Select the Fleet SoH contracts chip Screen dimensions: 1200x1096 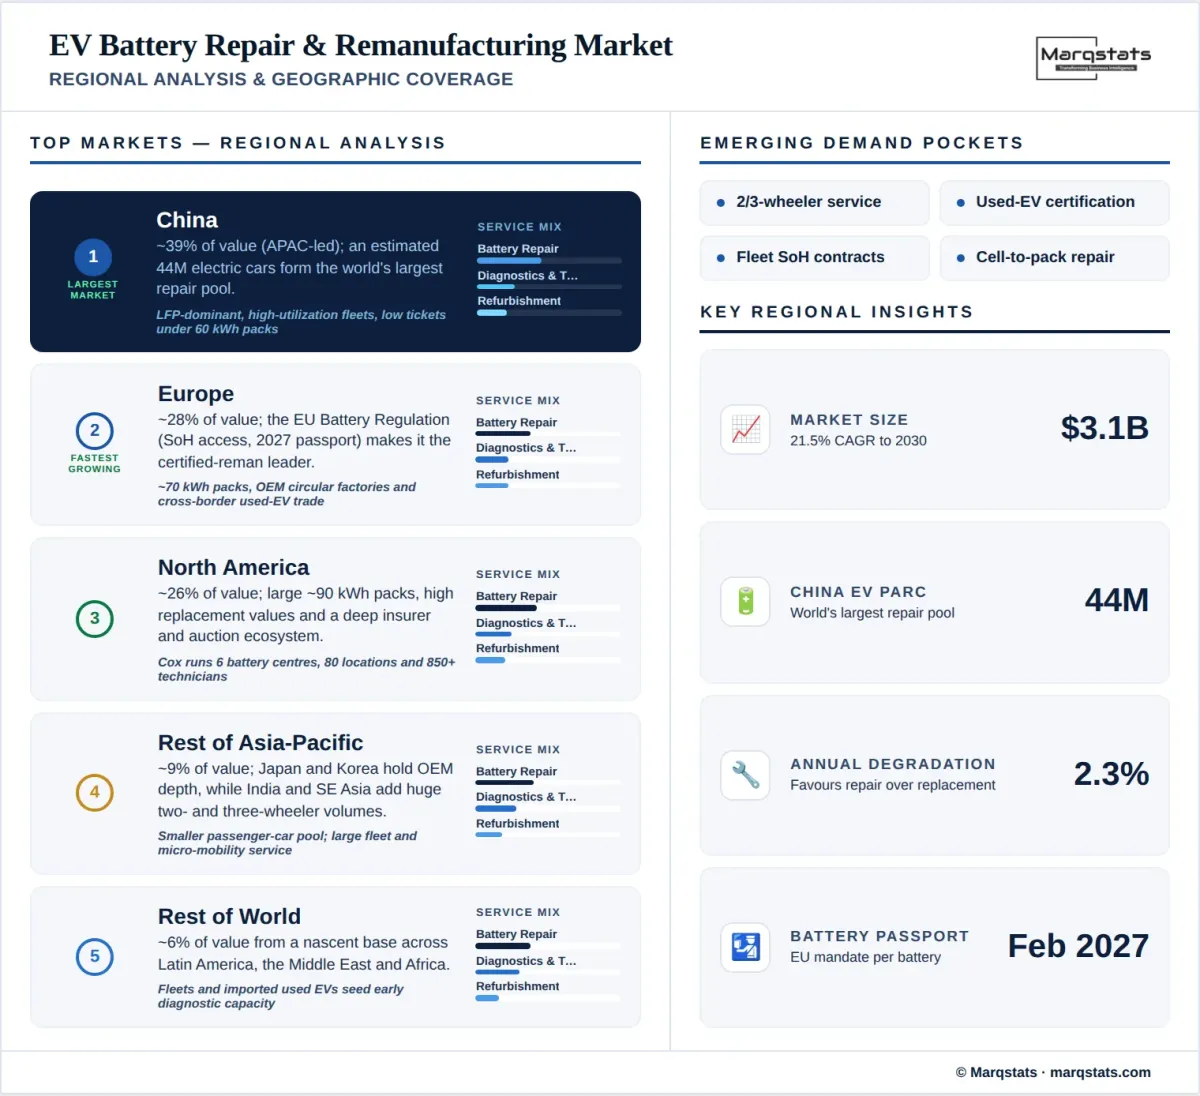point(815,257)
